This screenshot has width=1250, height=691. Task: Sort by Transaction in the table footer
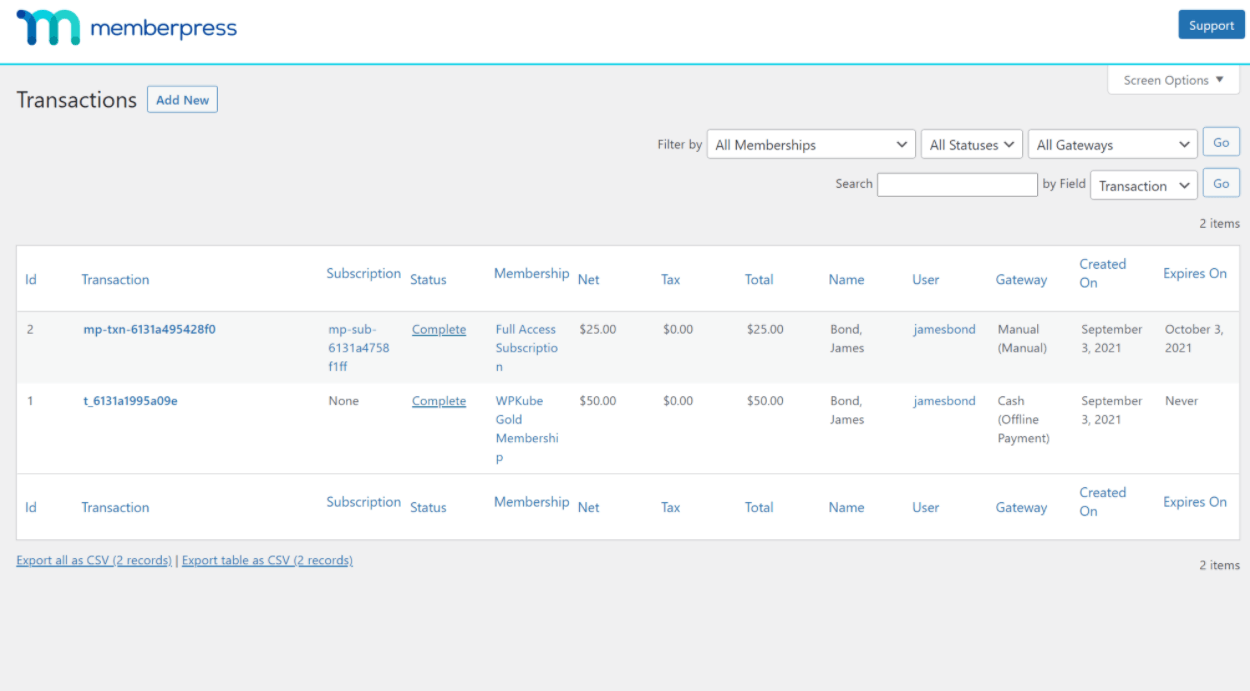pyautogui.click(x=115, y=508)
